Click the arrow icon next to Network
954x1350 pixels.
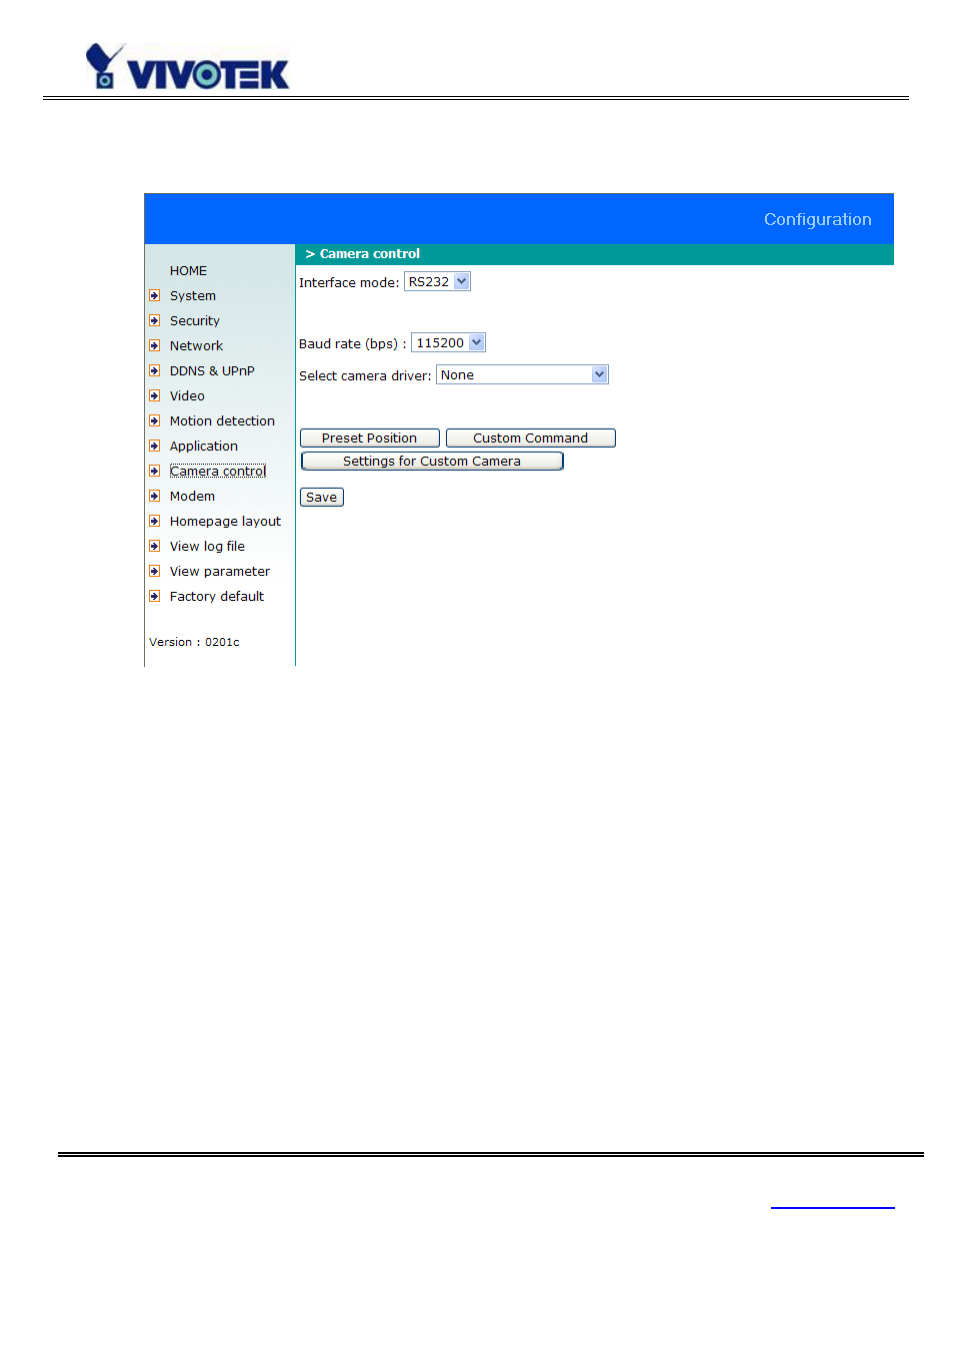point(154,346)
